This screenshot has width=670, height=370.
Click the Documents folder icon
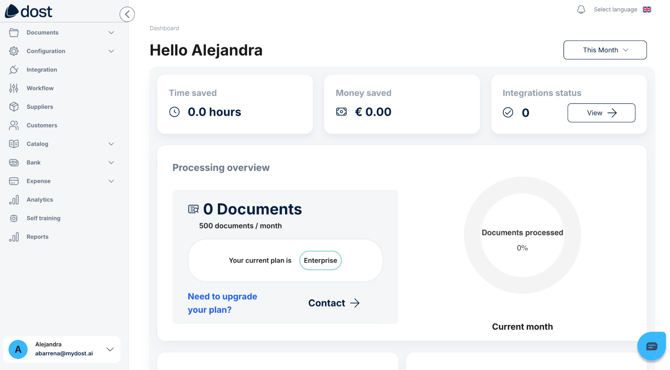click(x=14, y=32)
